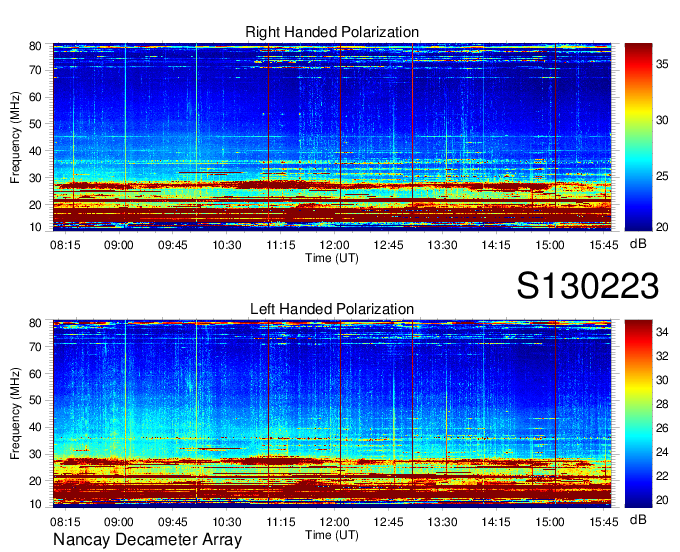This screenshot has width=680, height=552.
Task: Click 13:30 time tick under Left Handed plot
Action: [442, 522]
